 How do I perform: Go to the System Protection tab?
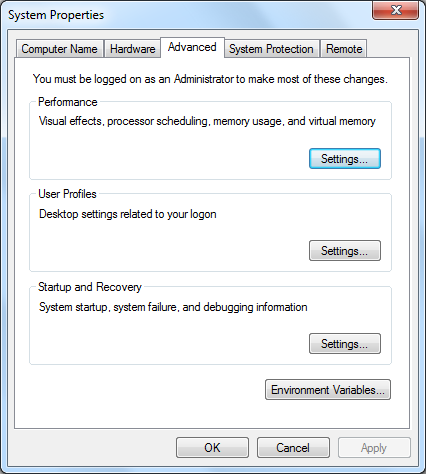tap(271, 49)
